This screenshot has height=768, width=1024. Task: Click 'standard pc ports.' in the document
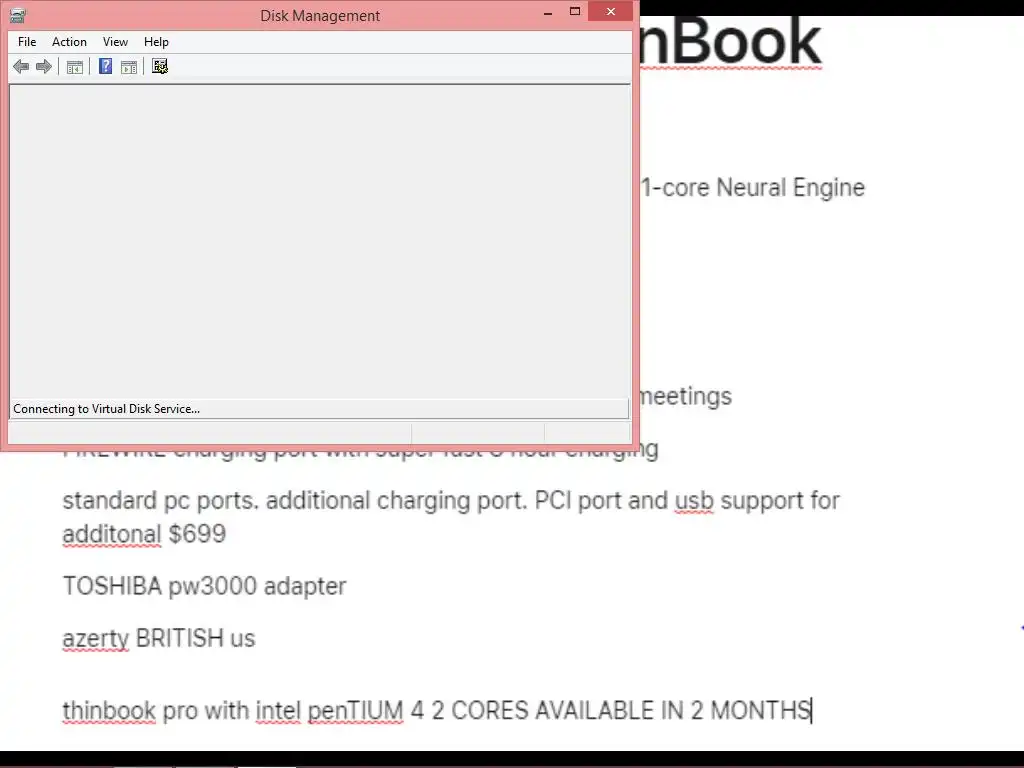tap(161, 501)
